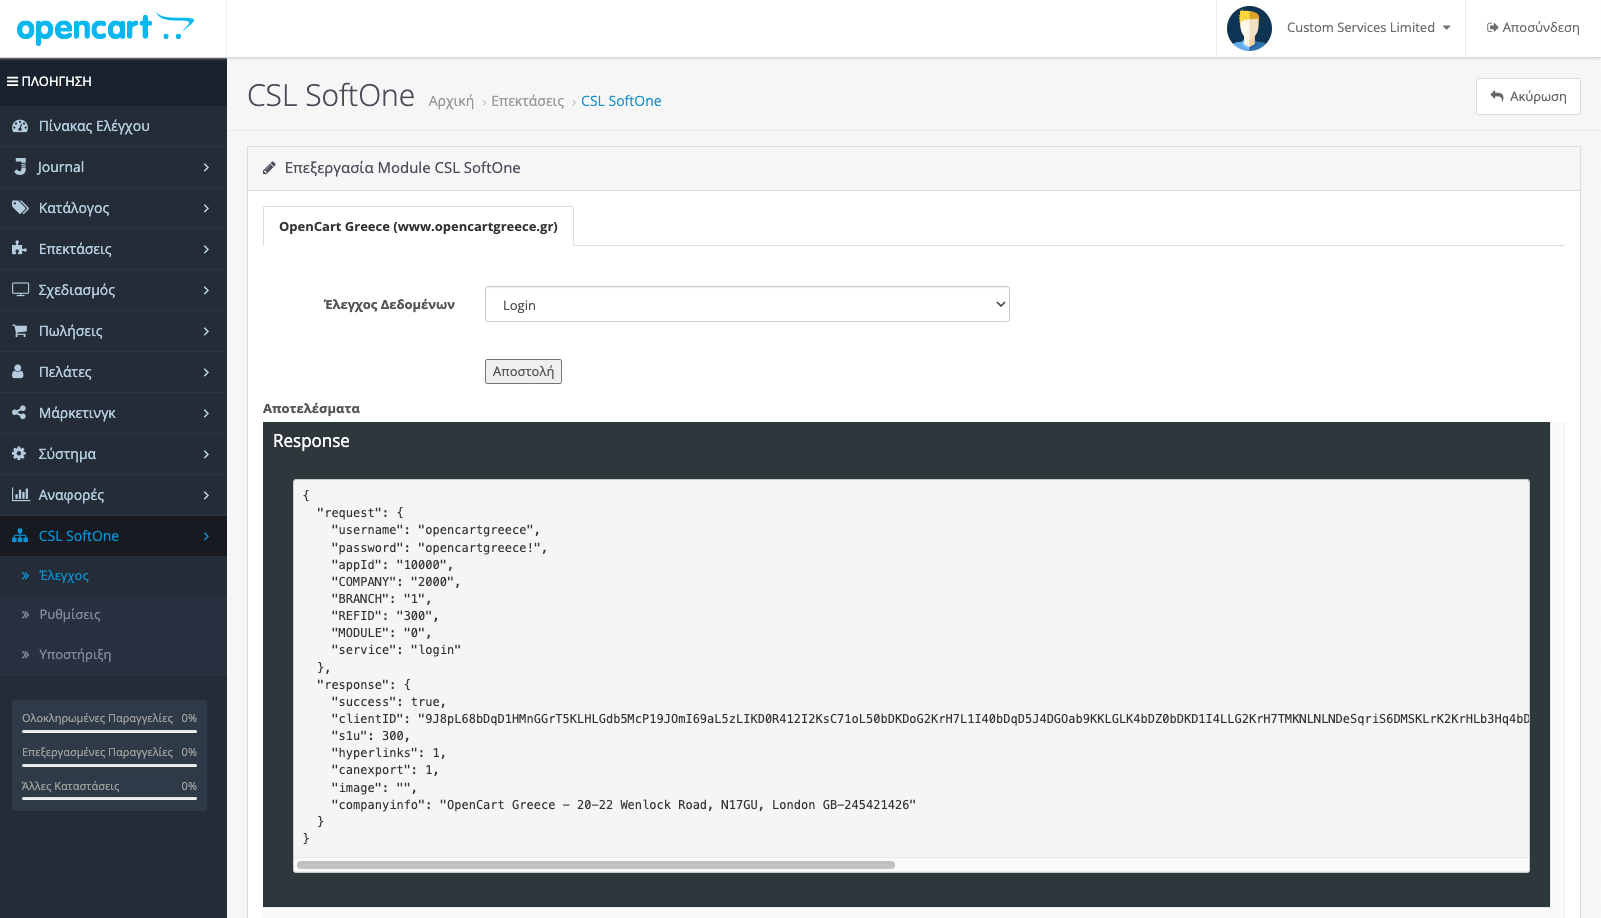Click the "hyperlinks": 1 line
1601x918 pixels.
click(388, 753)
